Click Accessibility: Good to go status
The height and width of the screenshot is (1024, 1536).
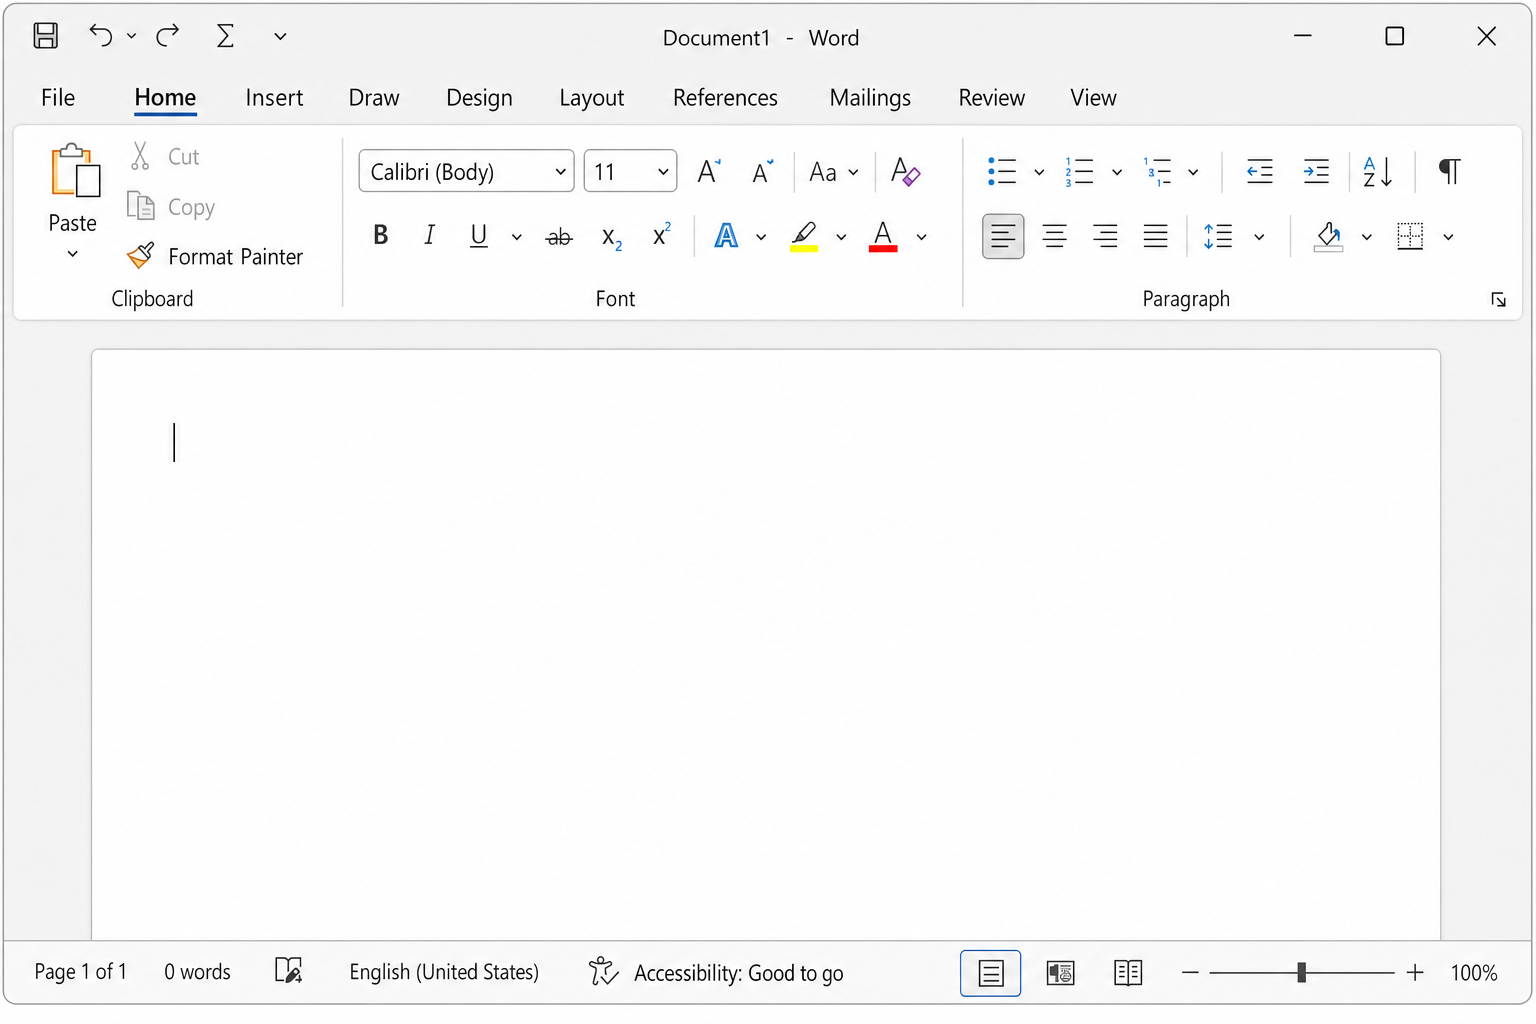716,972
